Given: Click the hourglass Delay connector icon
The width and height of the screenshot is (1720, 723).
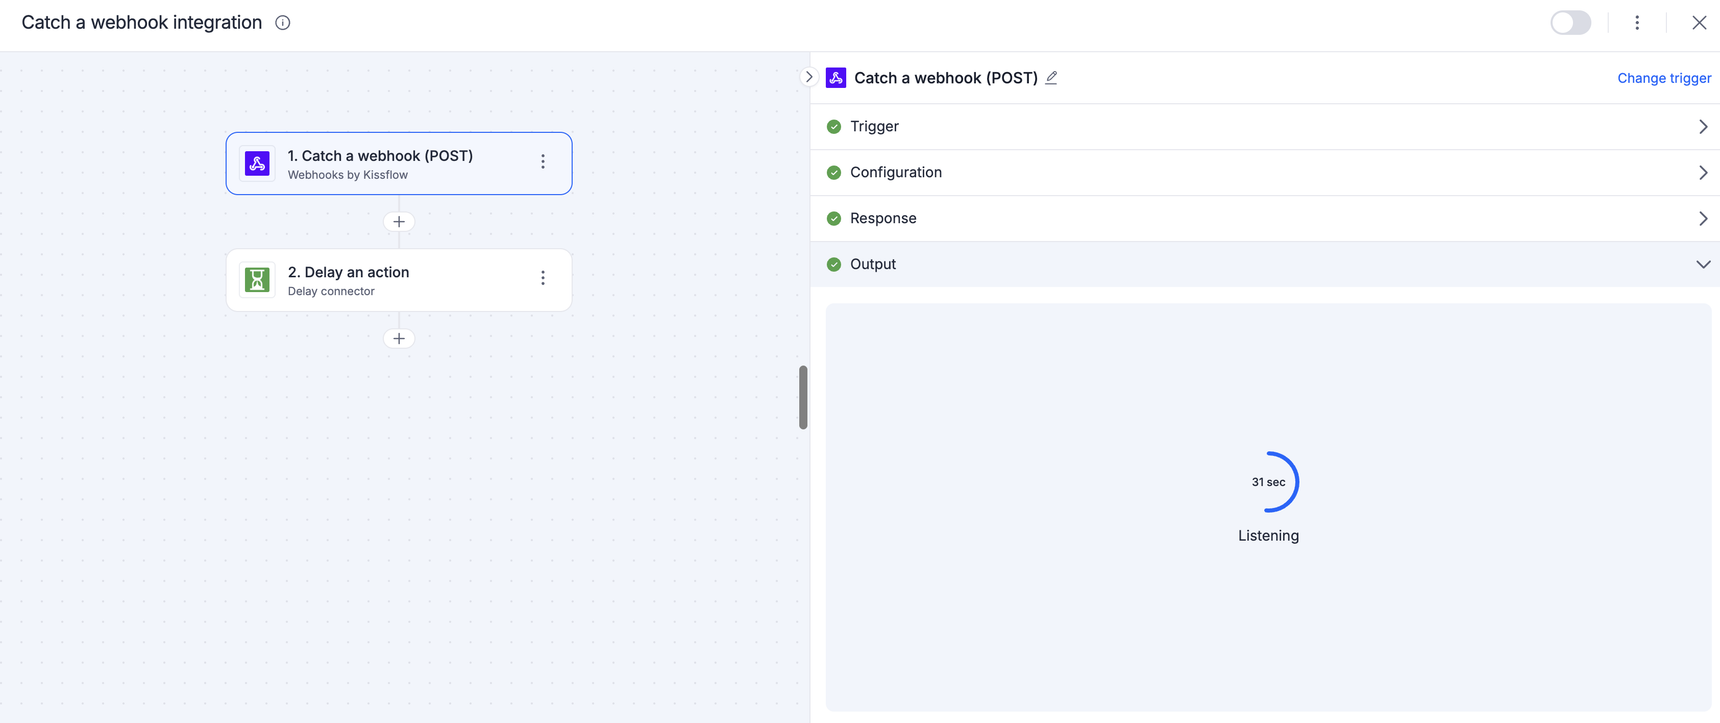Looking at the screenshot, I should (257, 280).
